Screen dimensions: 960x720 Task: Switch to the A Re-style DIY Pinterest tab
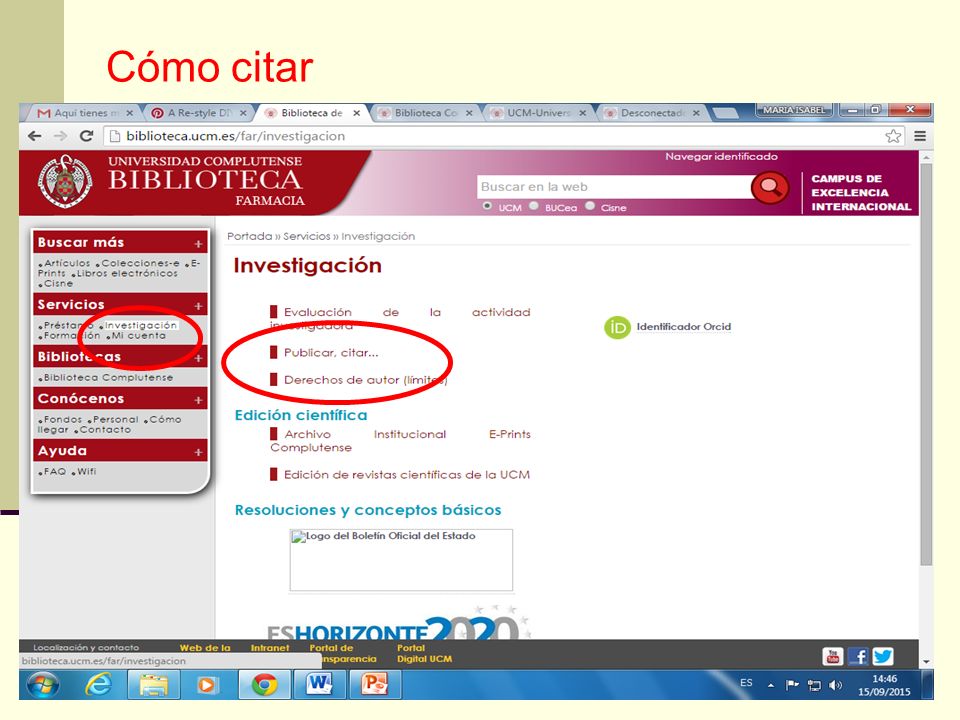(200, 113)
